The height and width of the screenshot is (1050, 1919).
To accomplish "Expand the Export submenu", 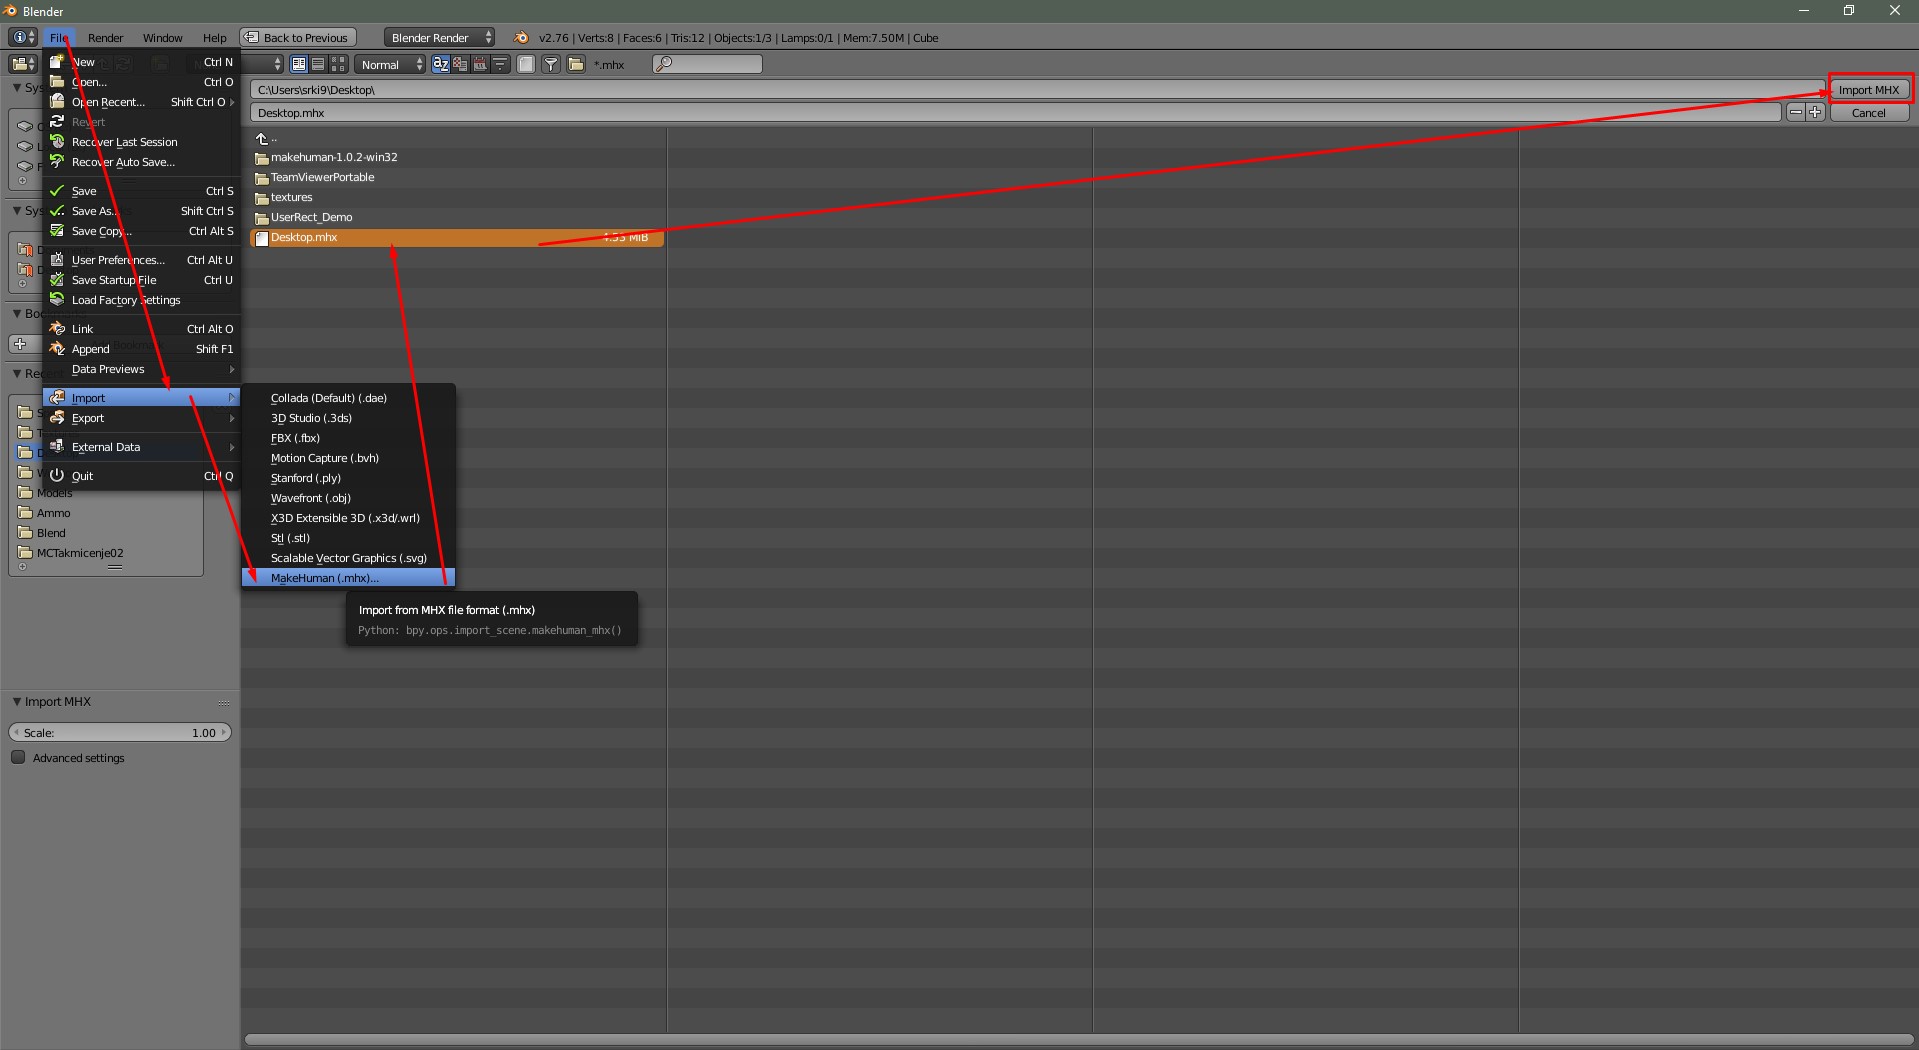I will 141,418.
